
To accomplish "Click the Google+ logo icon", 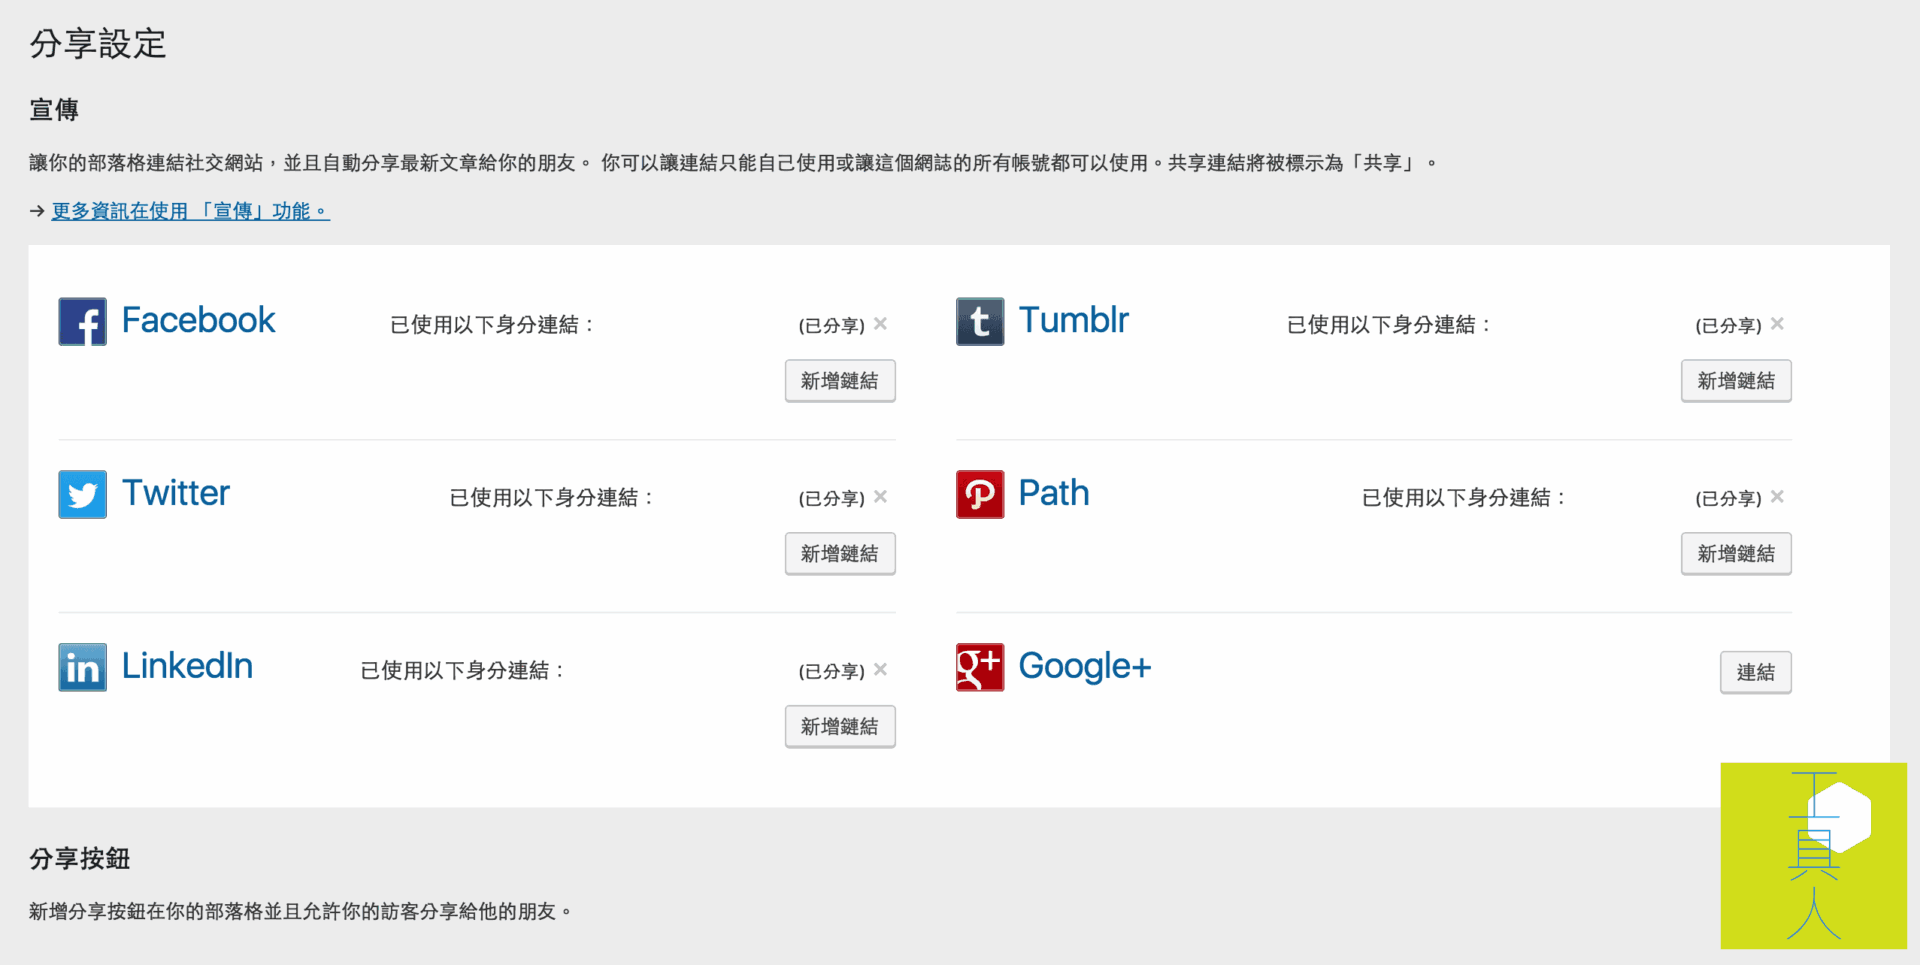I will (980, 667).
